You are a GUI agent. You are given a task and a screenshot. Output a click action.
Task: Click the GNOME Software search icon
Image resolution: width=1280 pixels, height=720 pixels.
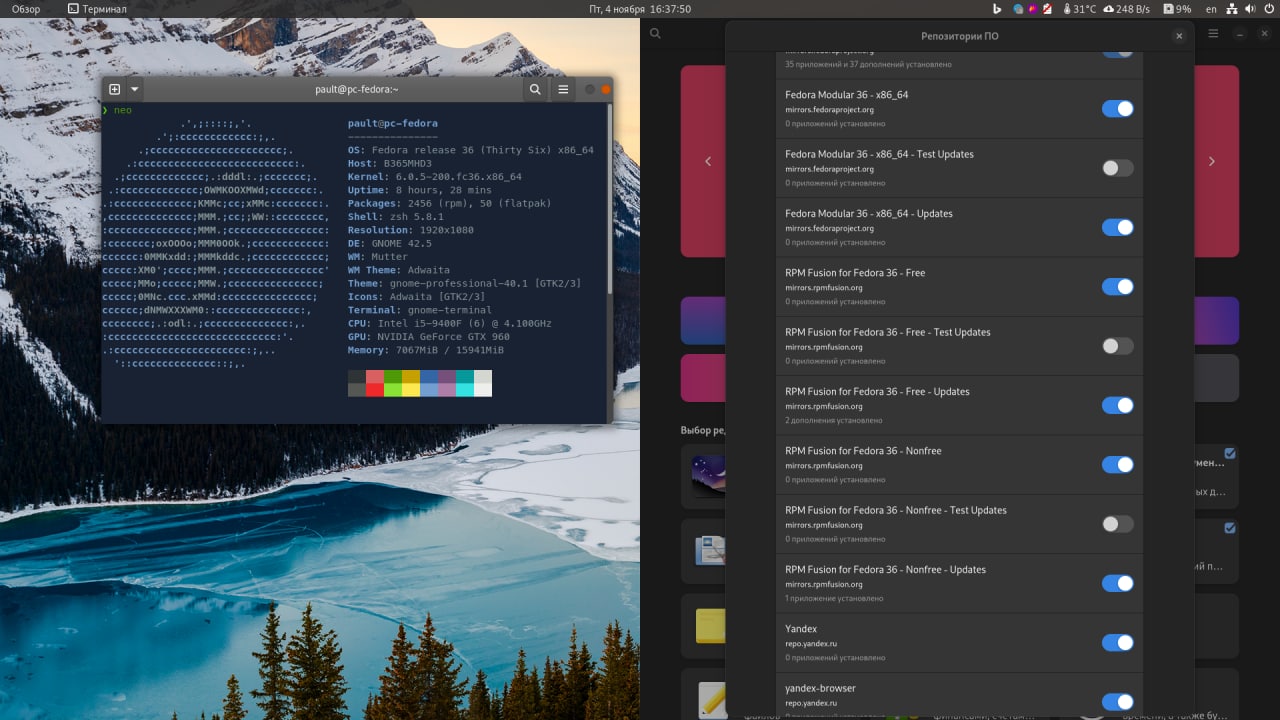click(x=655, y=34)
